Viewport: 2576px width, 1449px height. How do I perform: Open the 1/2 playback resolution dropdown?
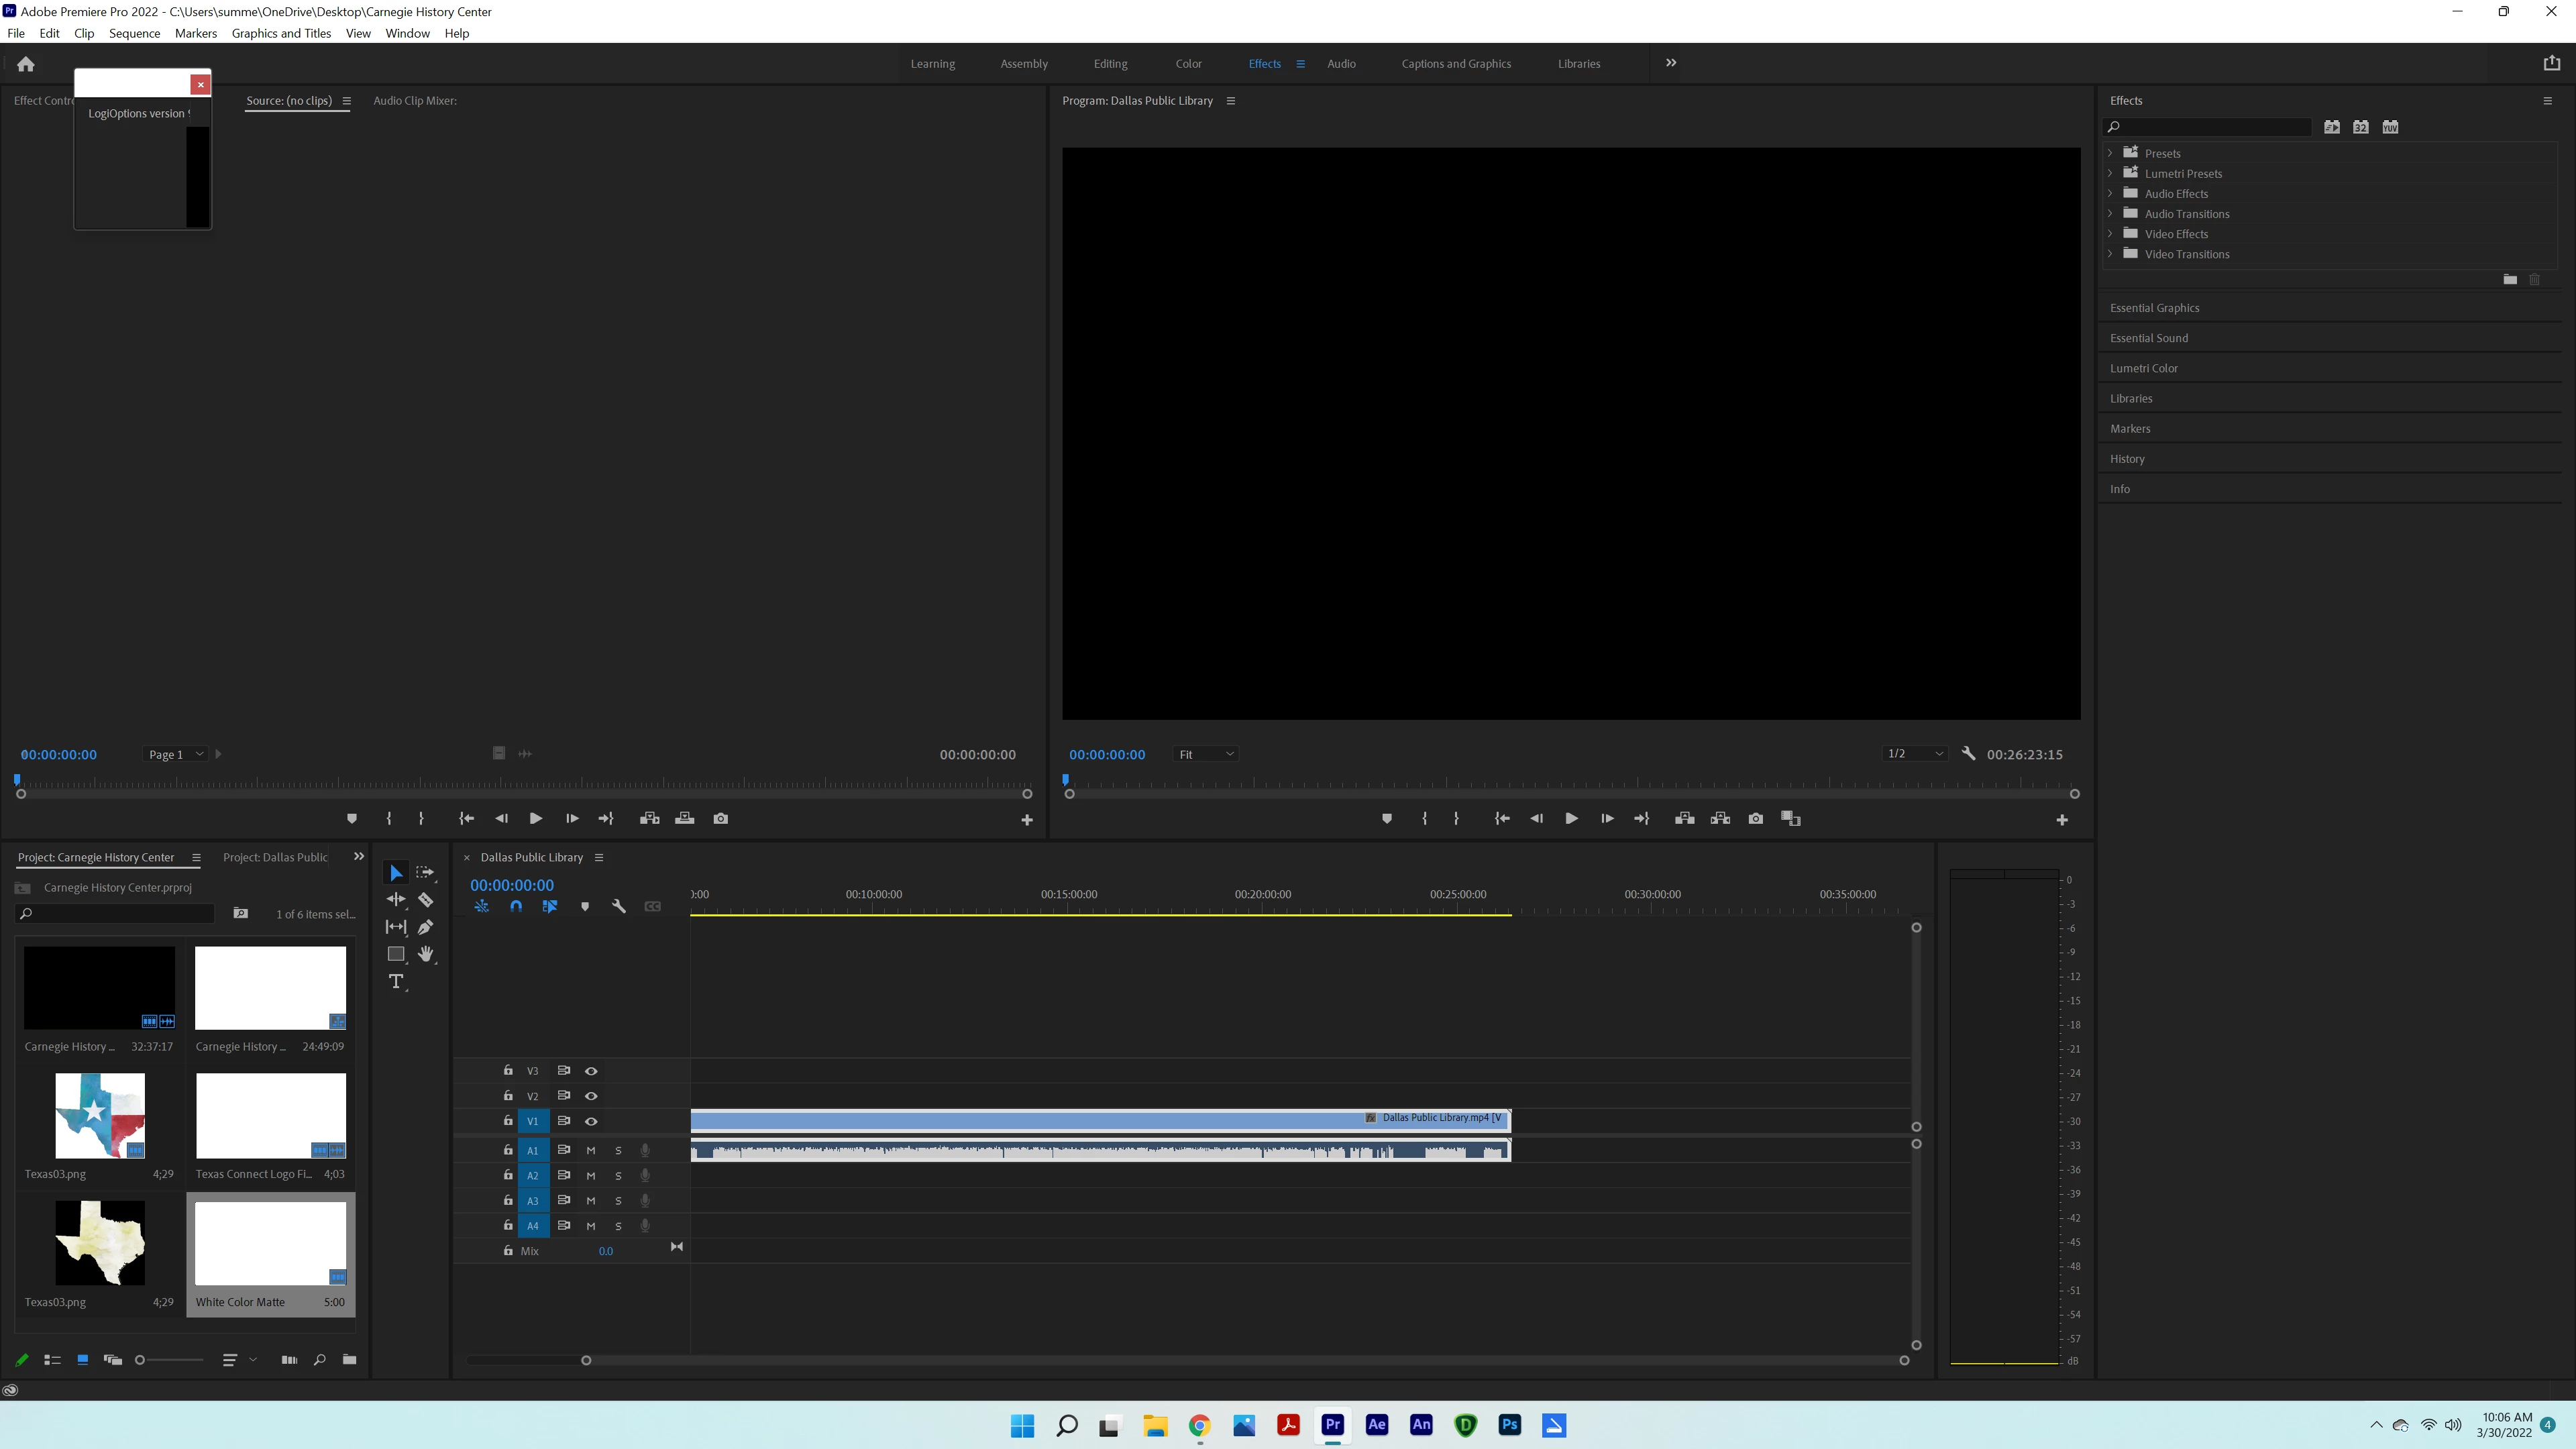point(1914,754)
